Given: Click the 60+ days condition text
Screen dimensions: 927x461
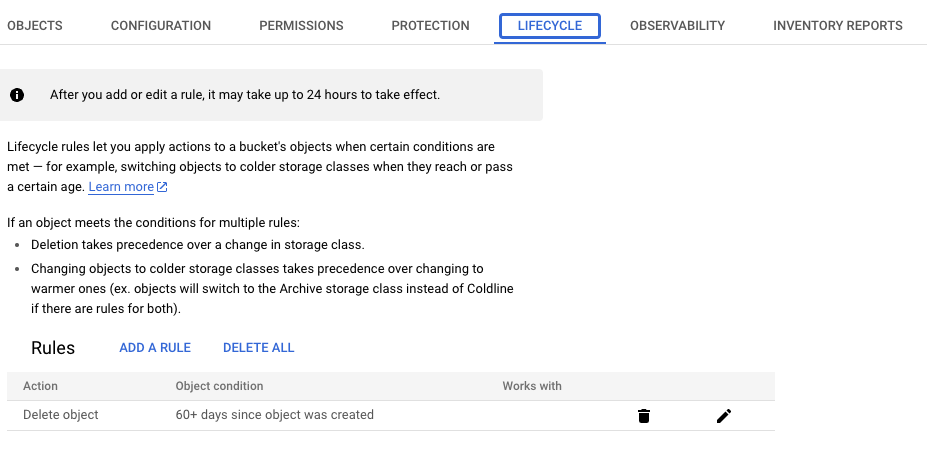Looking at the screenshot, I should pos(274,415).
